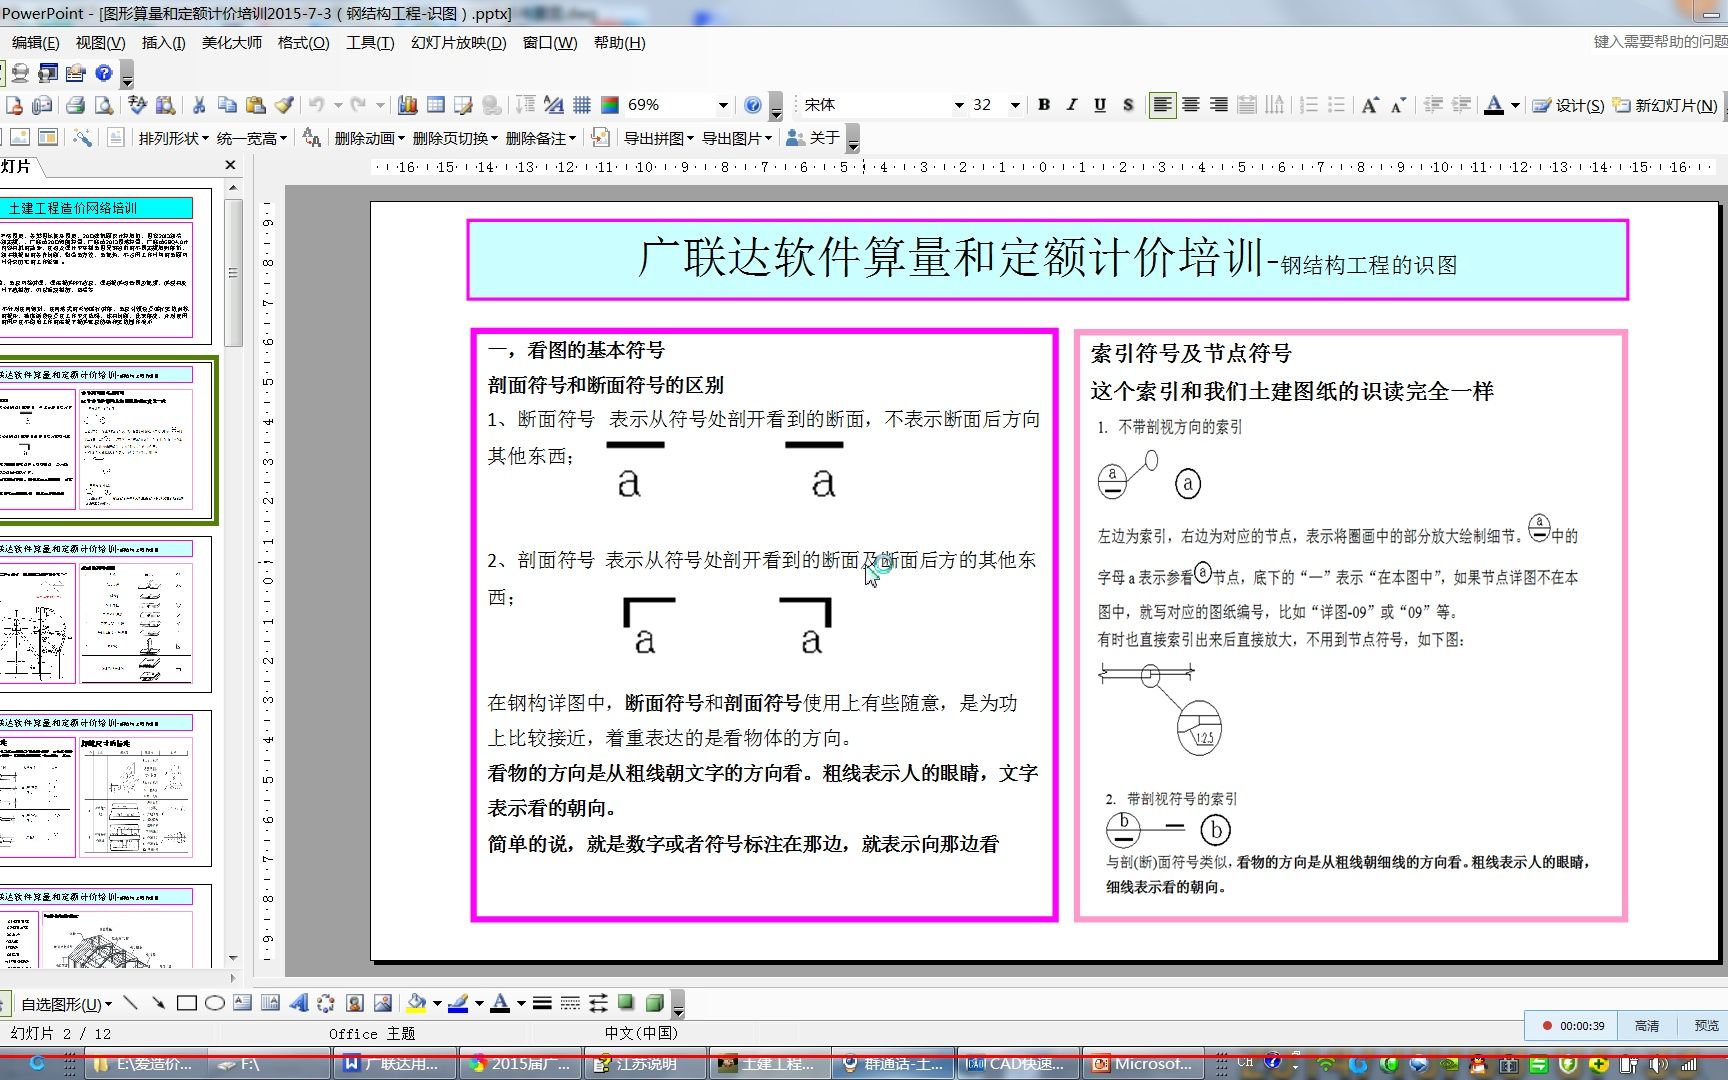
Task: Open the 插入(I) menu
Action: (x=163, y=43)
